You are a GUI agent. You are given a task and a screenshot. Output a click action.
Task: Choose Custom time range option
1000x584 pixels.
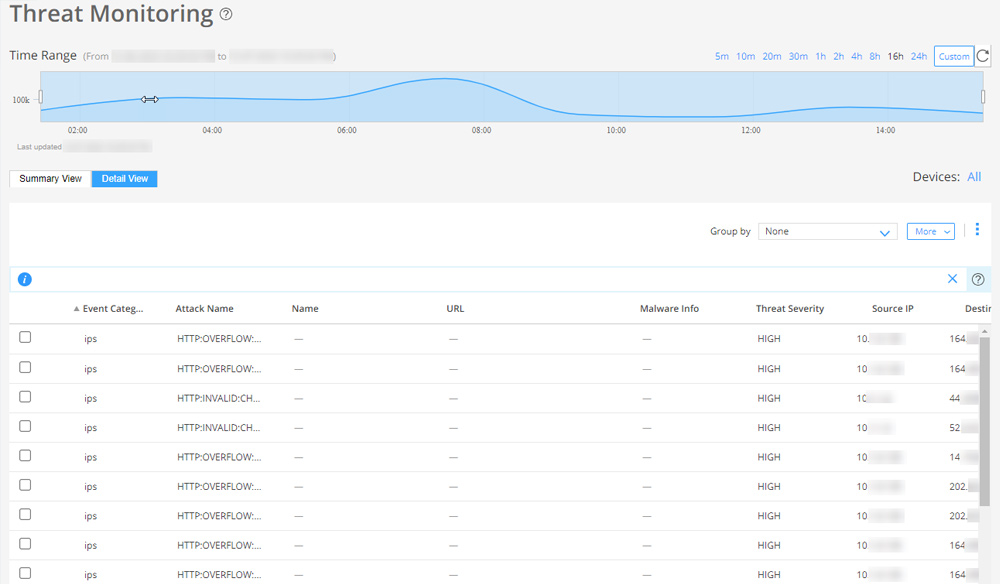953,57
